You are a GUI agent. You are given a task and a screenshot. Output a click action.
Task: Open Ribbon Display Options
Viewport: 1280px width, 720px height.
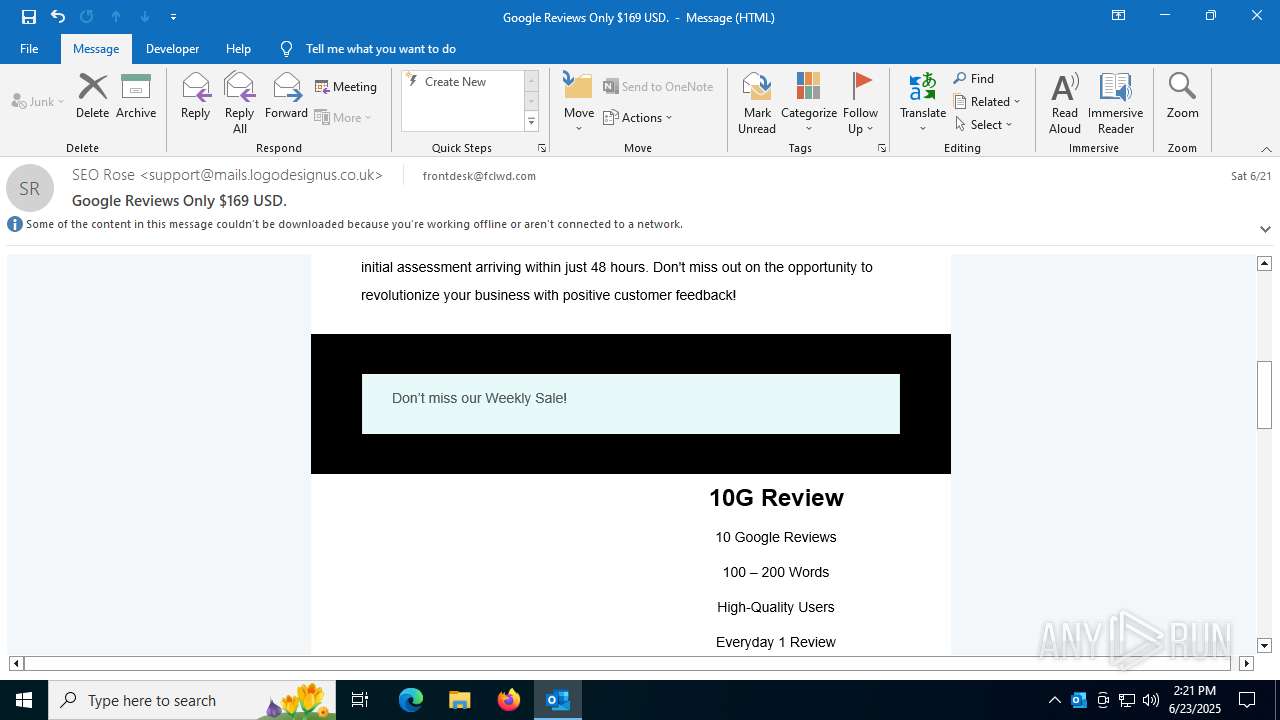click(x=1119, y=16)
